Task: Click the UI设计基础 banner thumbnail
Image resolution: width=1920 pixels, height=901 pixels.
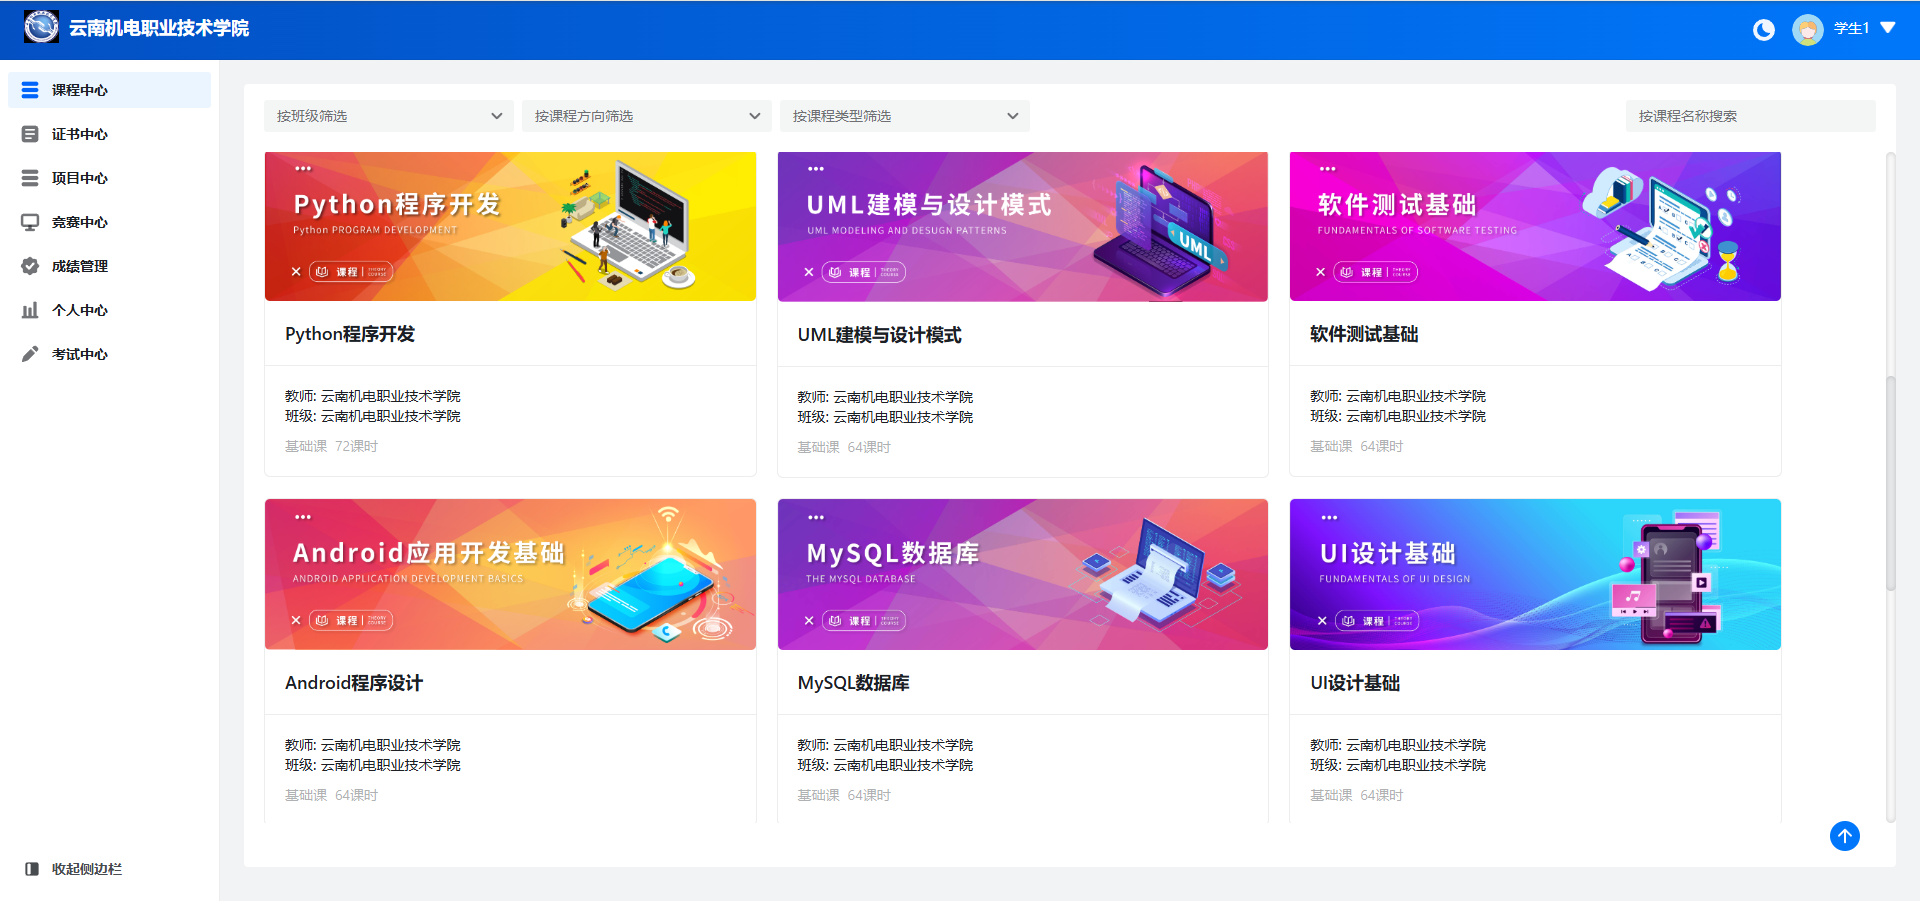Action: coord(1535,575)
